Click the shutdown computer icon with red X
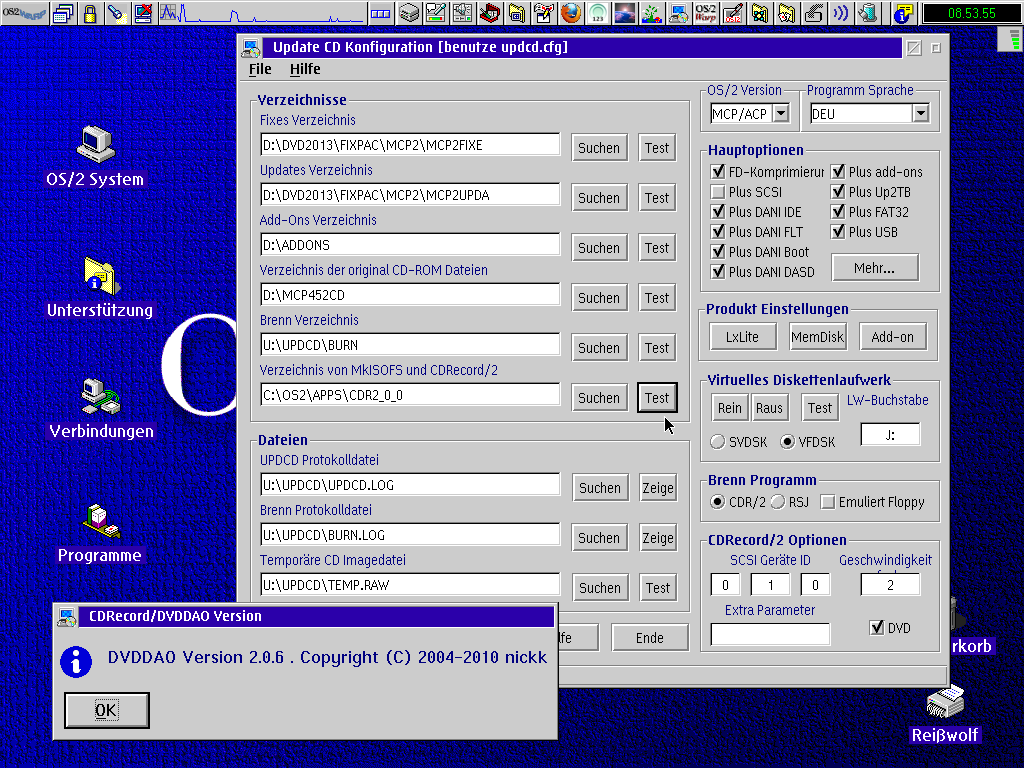This screenshot has height=768, width=1024. coord(143,13)
